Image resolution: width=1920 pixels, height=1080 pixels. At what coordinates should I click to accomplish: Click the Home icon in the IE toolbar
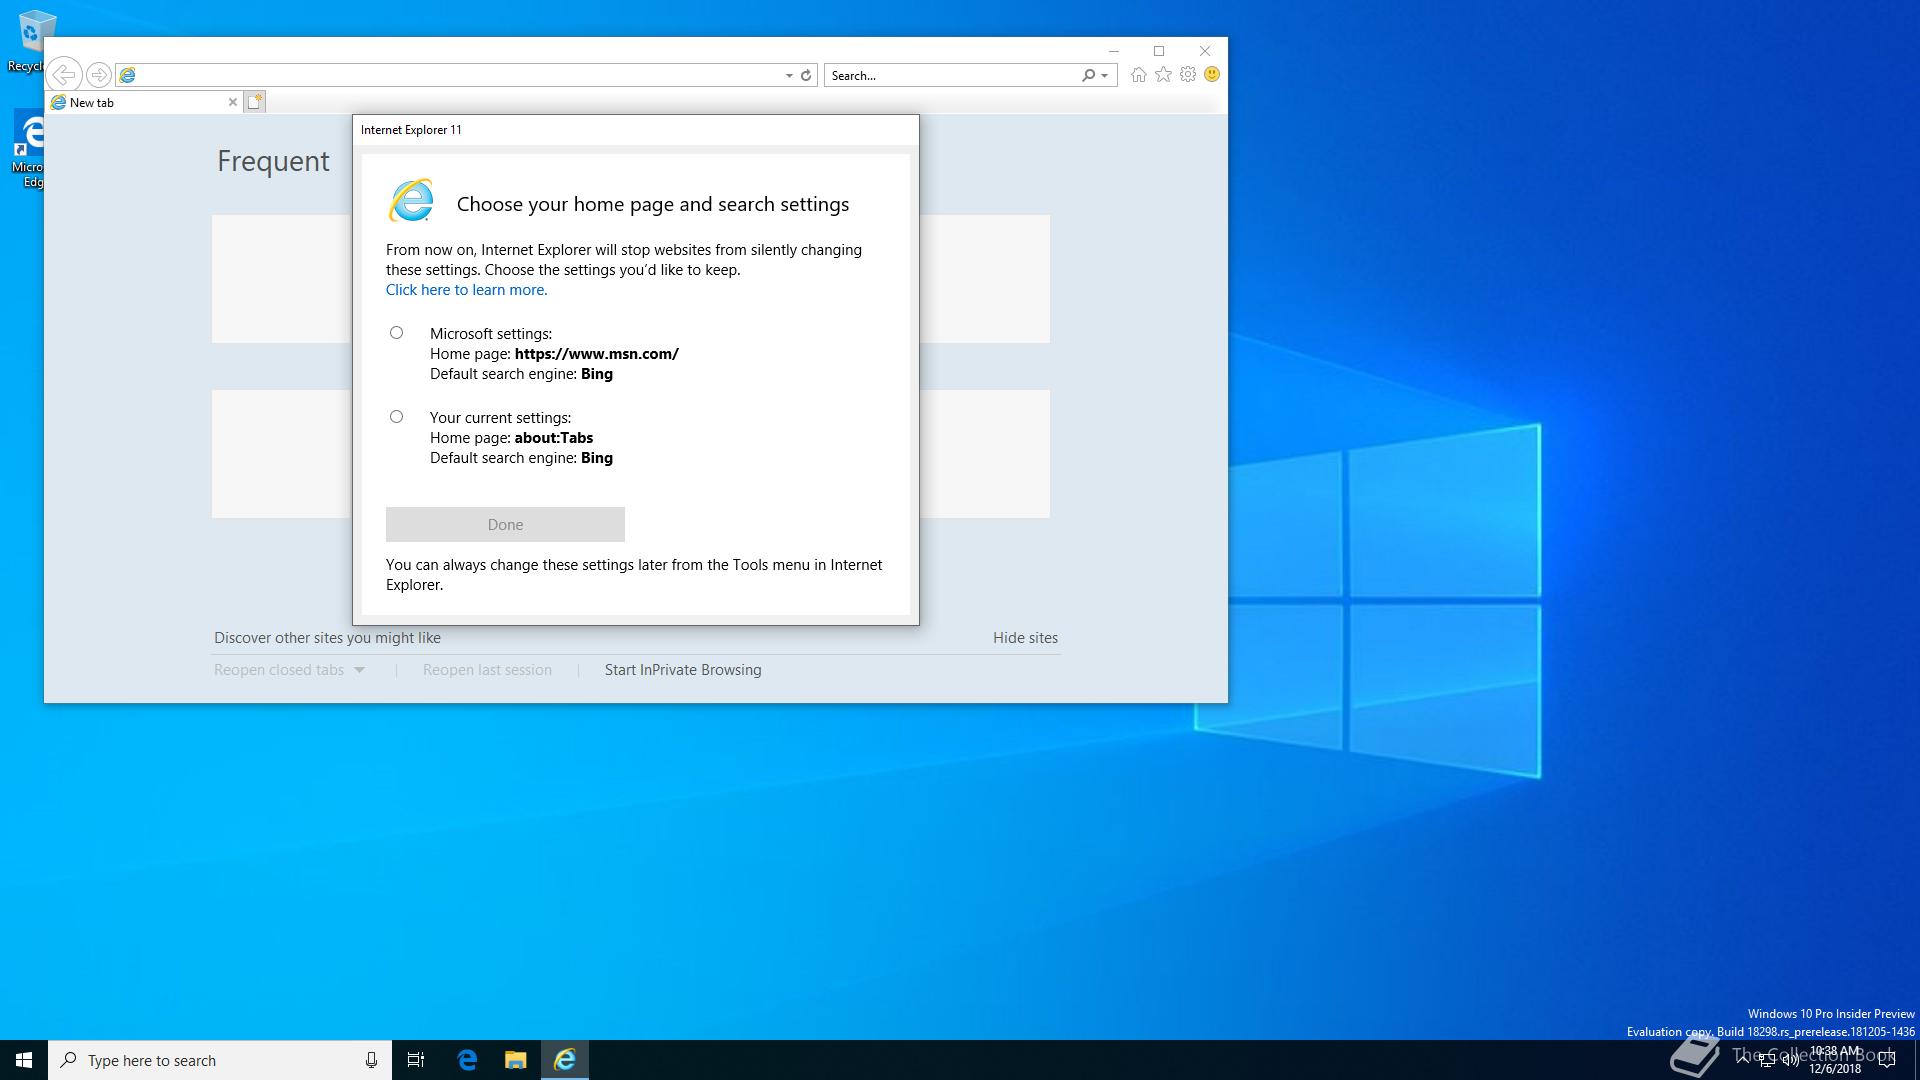[1138, 75]
